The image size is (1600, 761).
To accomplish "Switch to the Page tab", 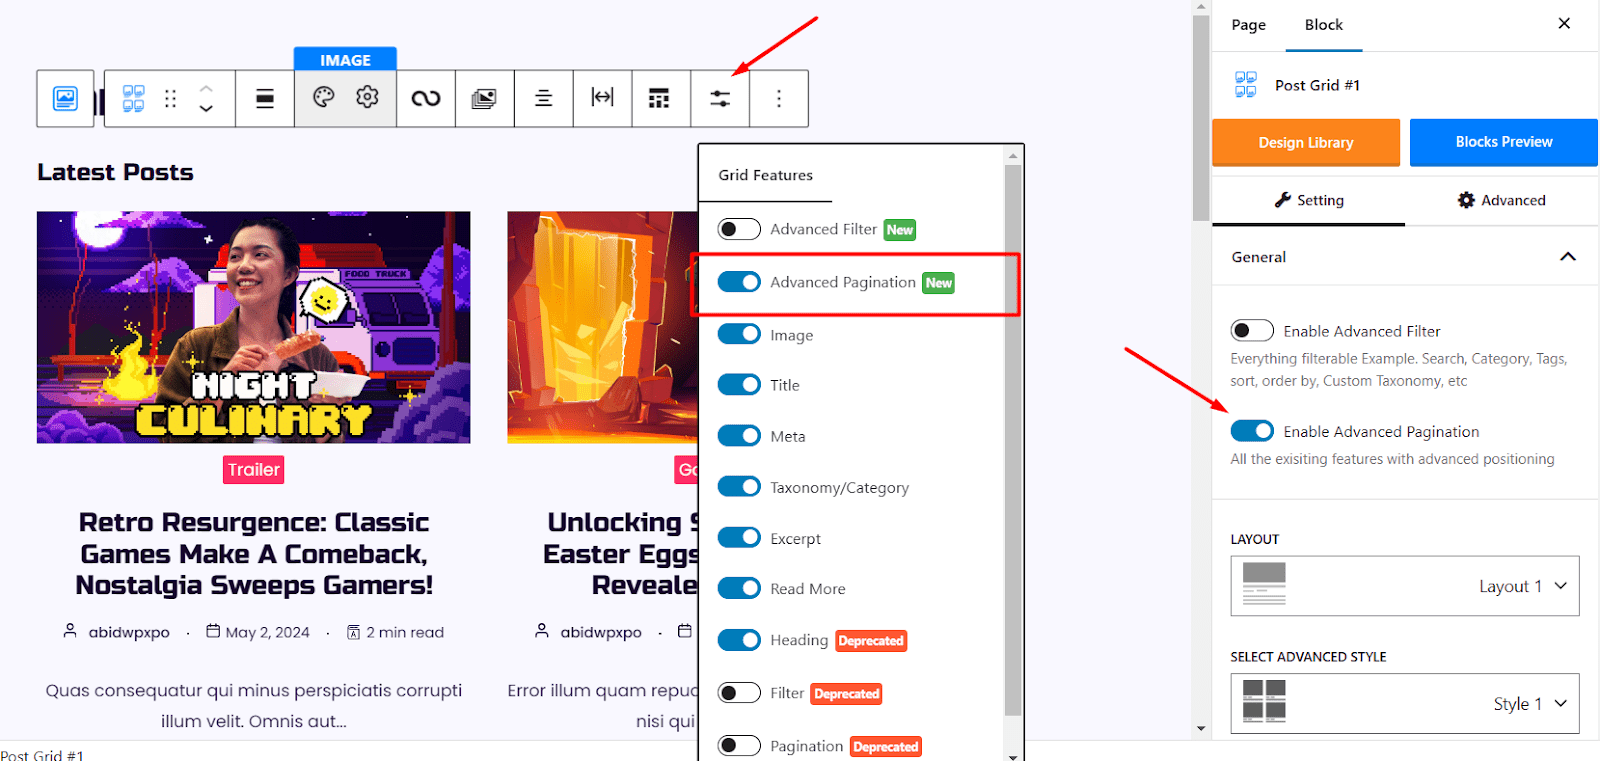I will click(x=1248, y=25).
